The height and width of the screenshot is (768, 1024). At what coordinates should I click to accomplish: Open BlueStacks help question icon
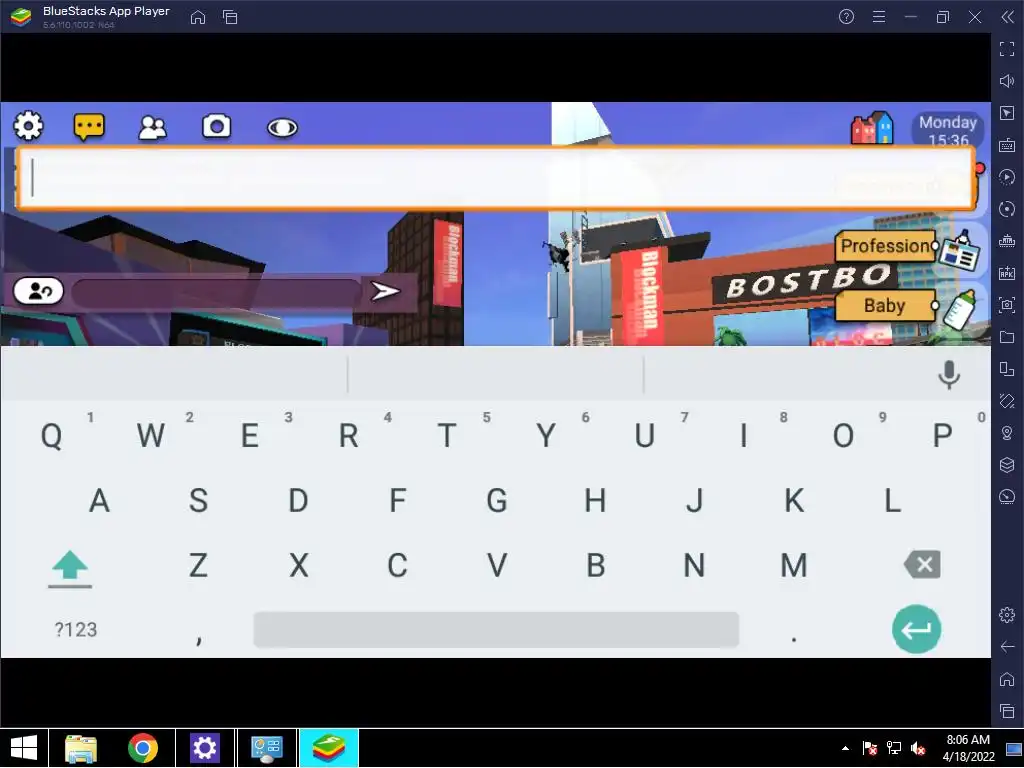click(846, 17)
